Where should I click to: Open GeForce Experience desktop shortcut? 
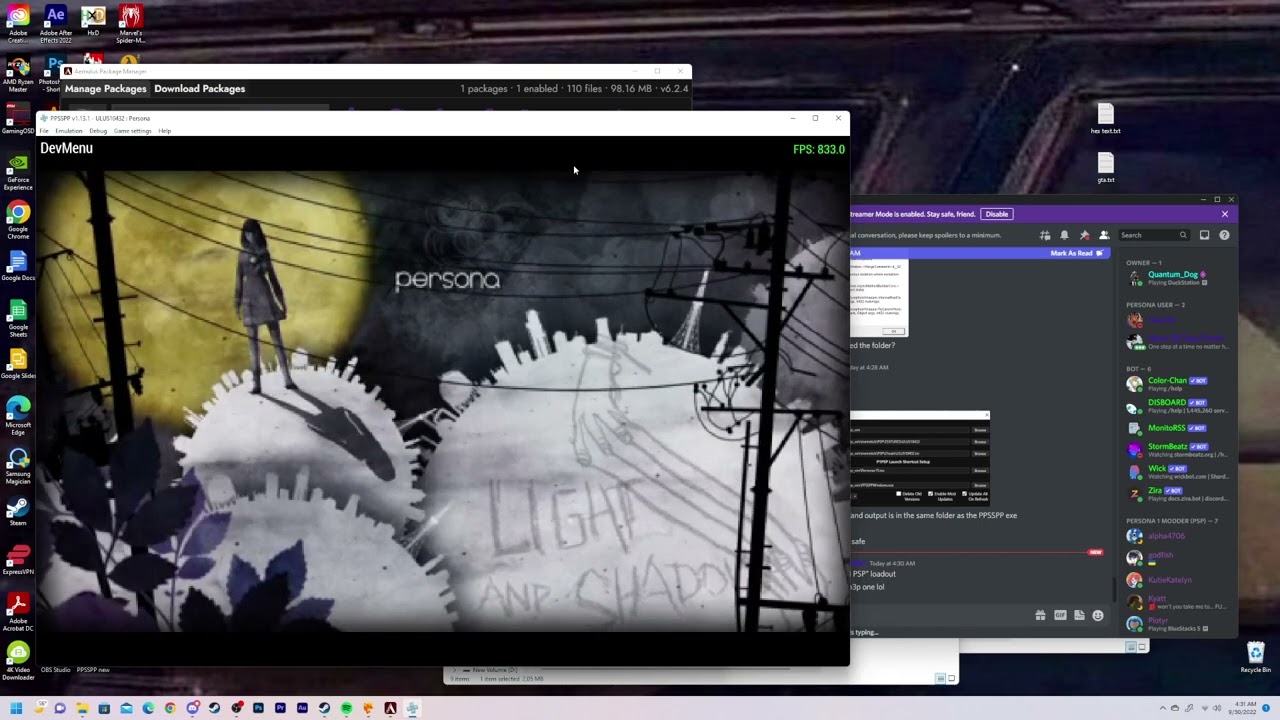(18, 172)
